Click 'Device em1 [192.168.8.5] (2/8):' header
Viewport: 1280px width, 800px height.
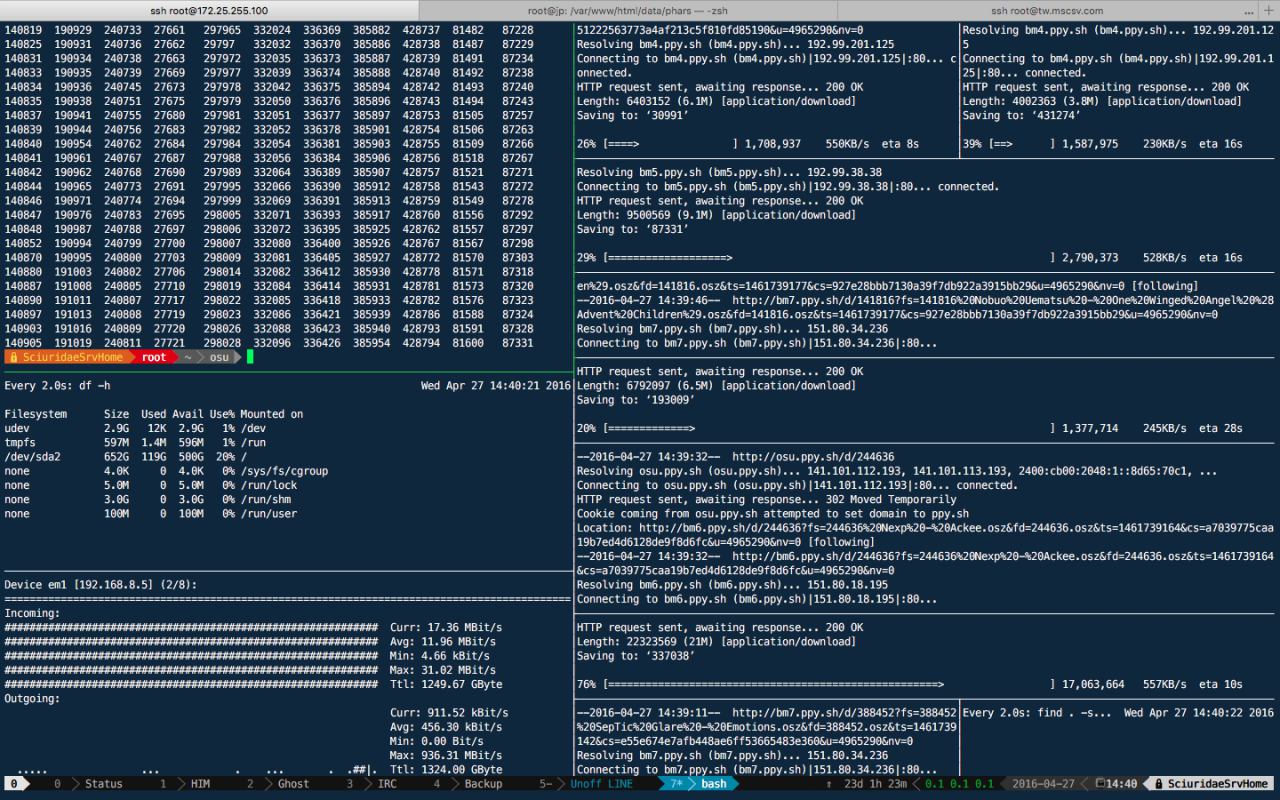point(101,585)
